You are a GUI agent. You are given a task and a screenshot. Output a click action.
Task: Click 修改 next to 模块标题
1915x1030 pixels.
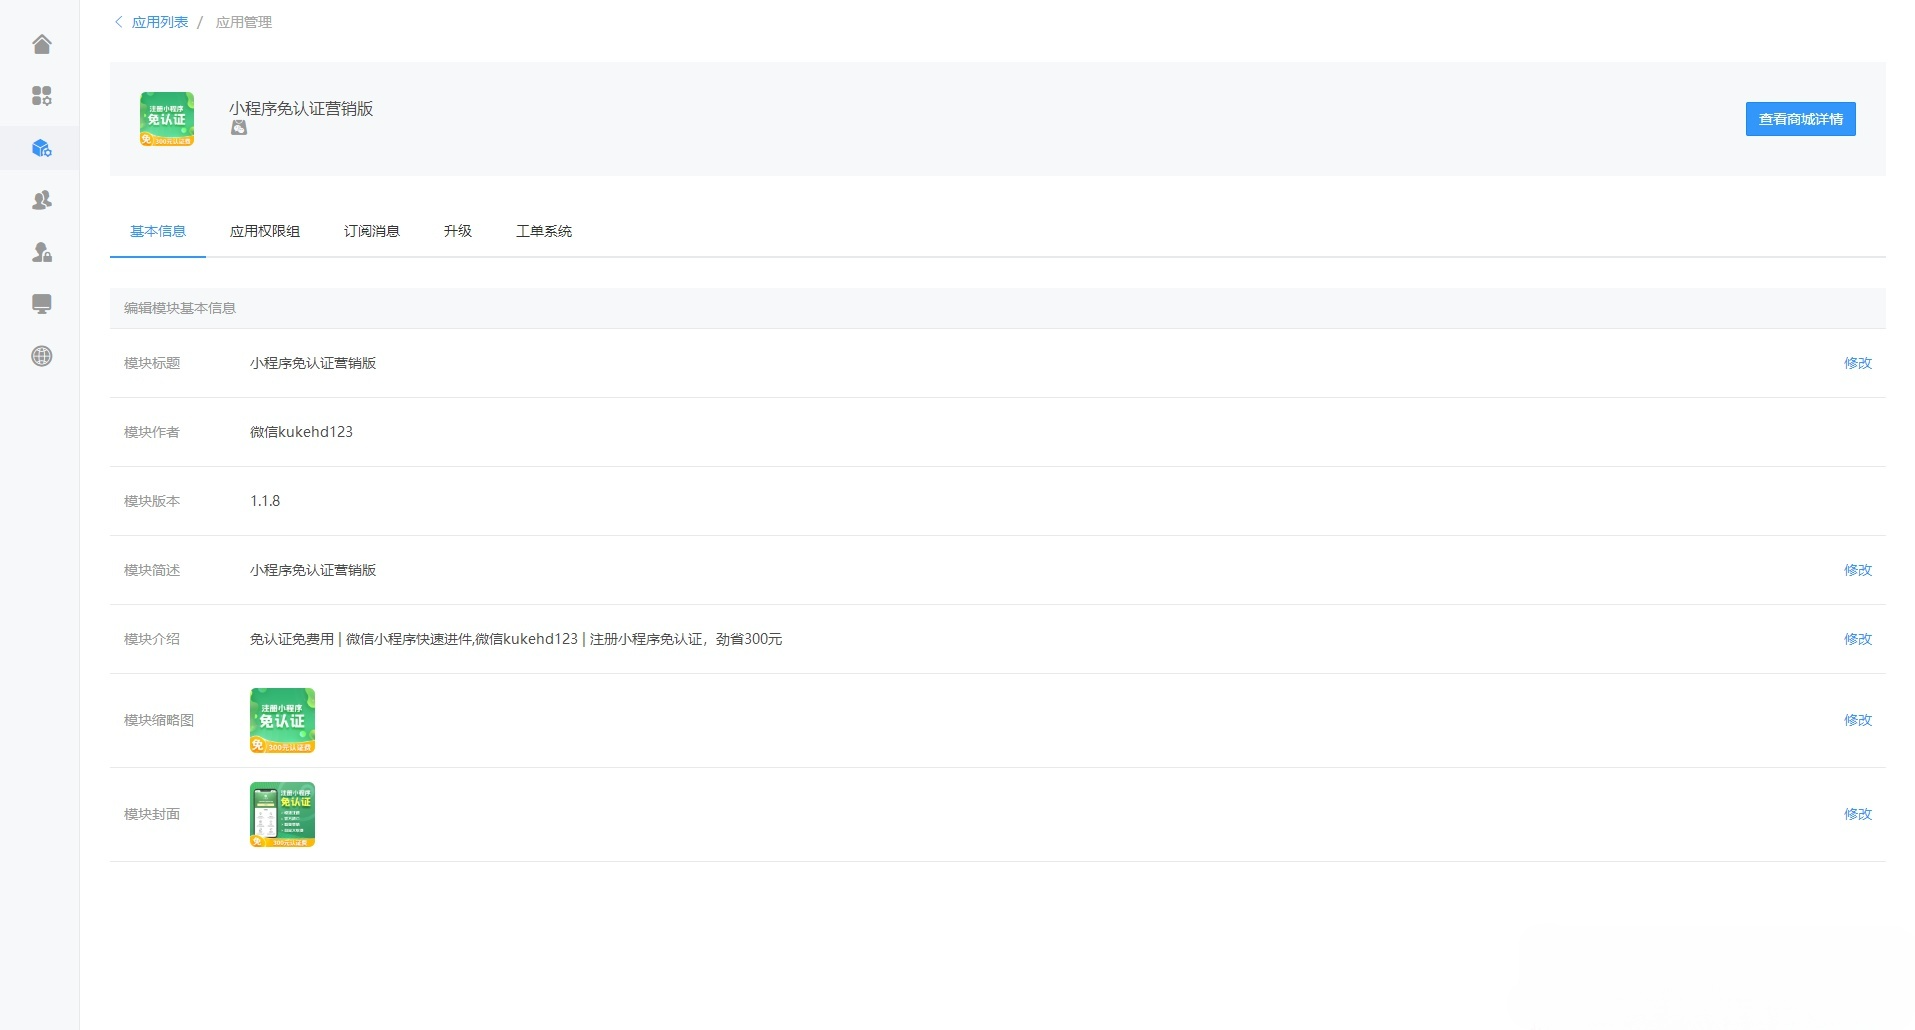pyautogui.click(x=1856, y=363)
